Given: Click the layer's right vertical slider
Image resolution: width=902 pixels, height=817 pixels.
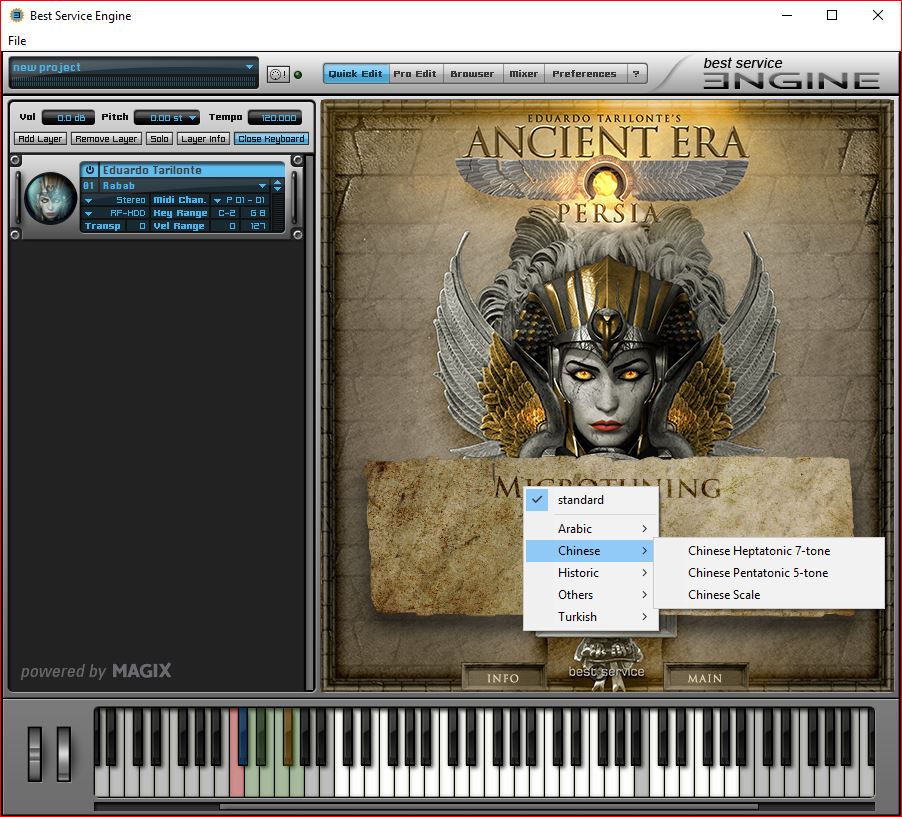Looking at the screenshot, I should pyautogui.click(x=294, y=197).
